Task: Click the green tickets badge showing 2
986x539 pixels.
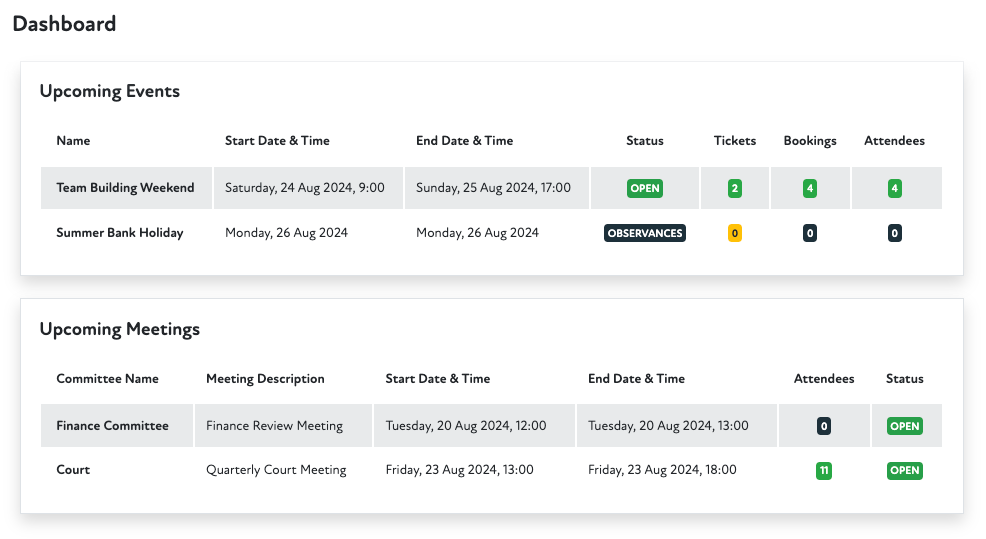Action: tap(735, 188)
